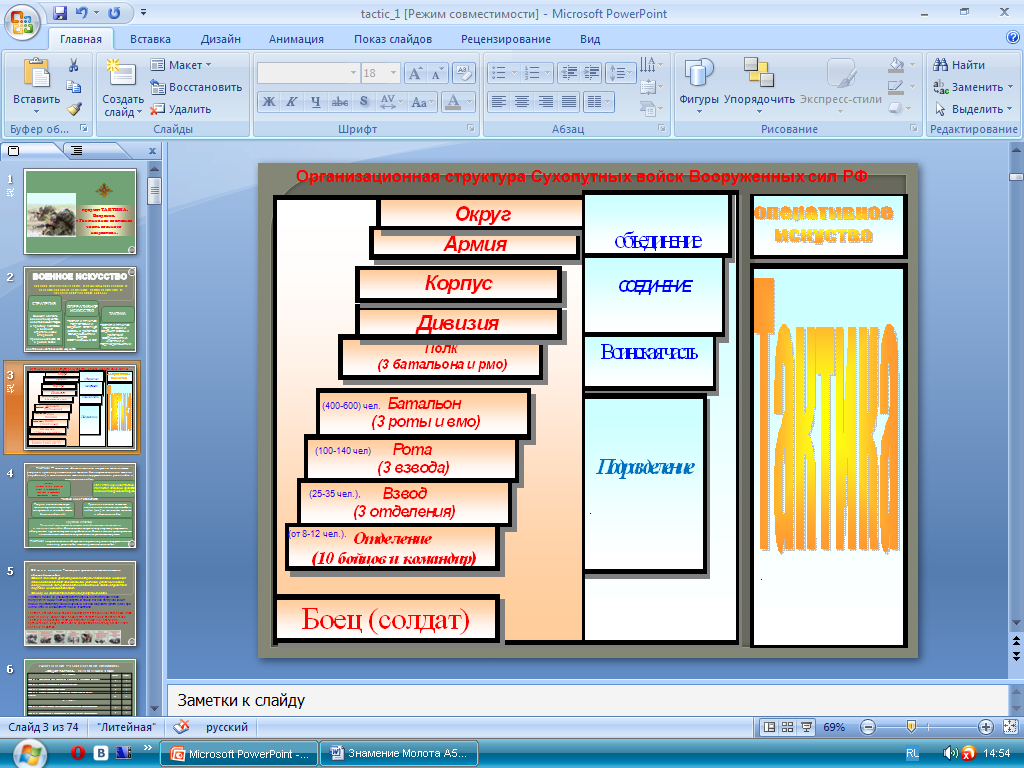Viewport: 1024px width, 768px height.
Task: Click the Заметки к слайду notes field
Action: click(588, 700)
